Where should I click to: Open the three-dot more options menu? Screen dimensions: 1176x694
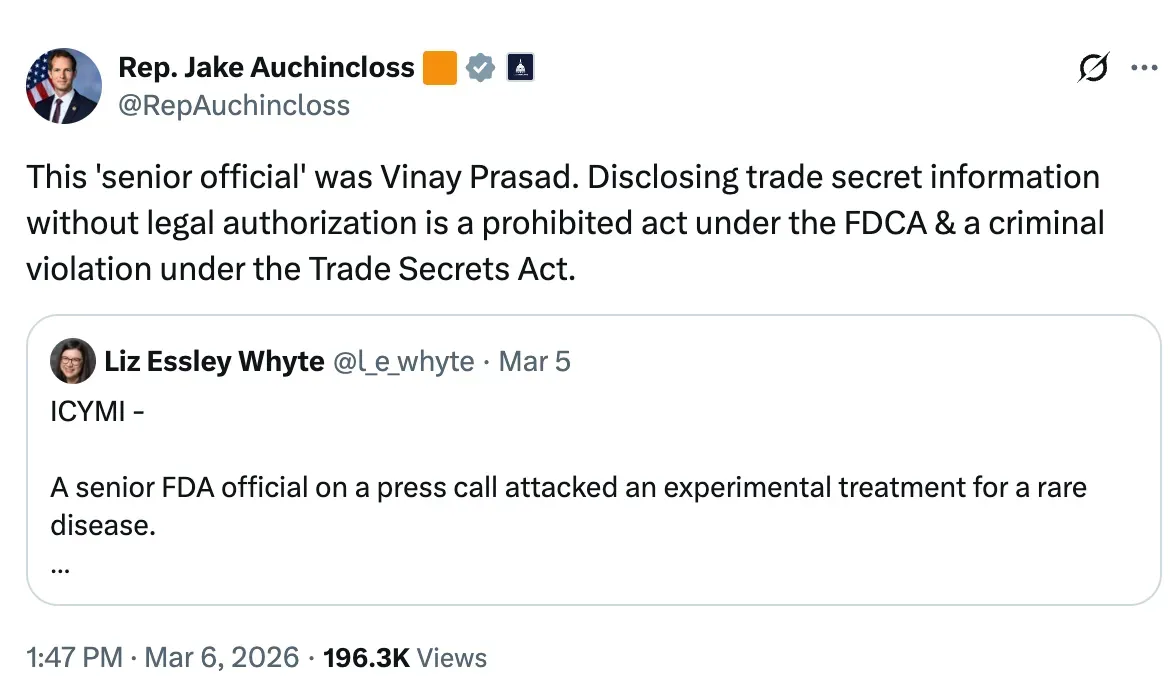click(1143, 68)
